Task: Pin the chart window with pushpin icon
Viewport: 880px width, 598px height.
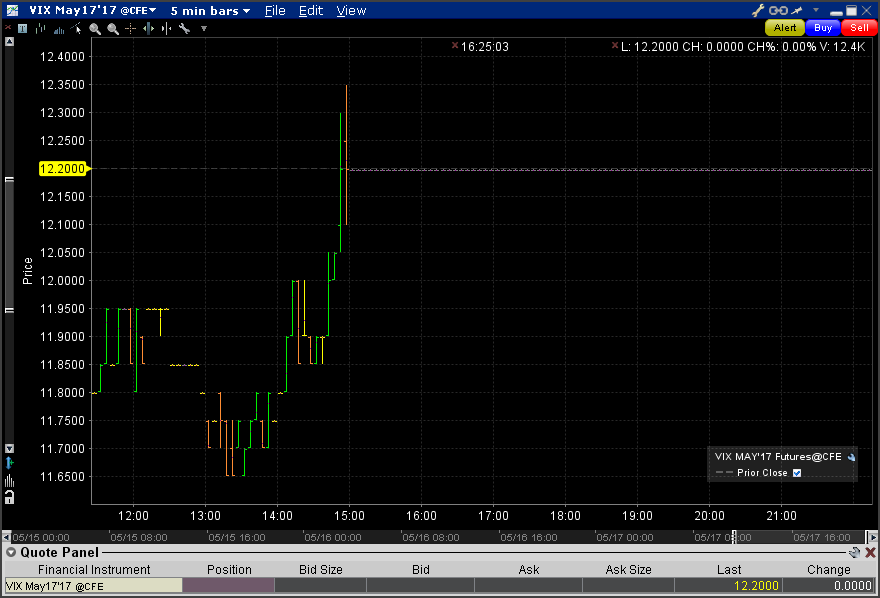Action: 797,10
